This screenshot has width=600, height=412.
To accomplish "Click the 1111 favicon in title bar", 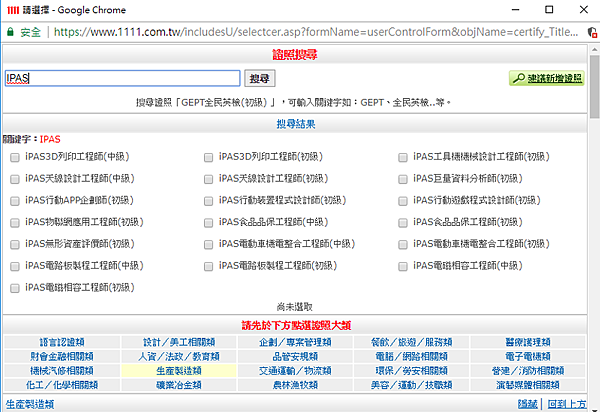I will point(13,10).
